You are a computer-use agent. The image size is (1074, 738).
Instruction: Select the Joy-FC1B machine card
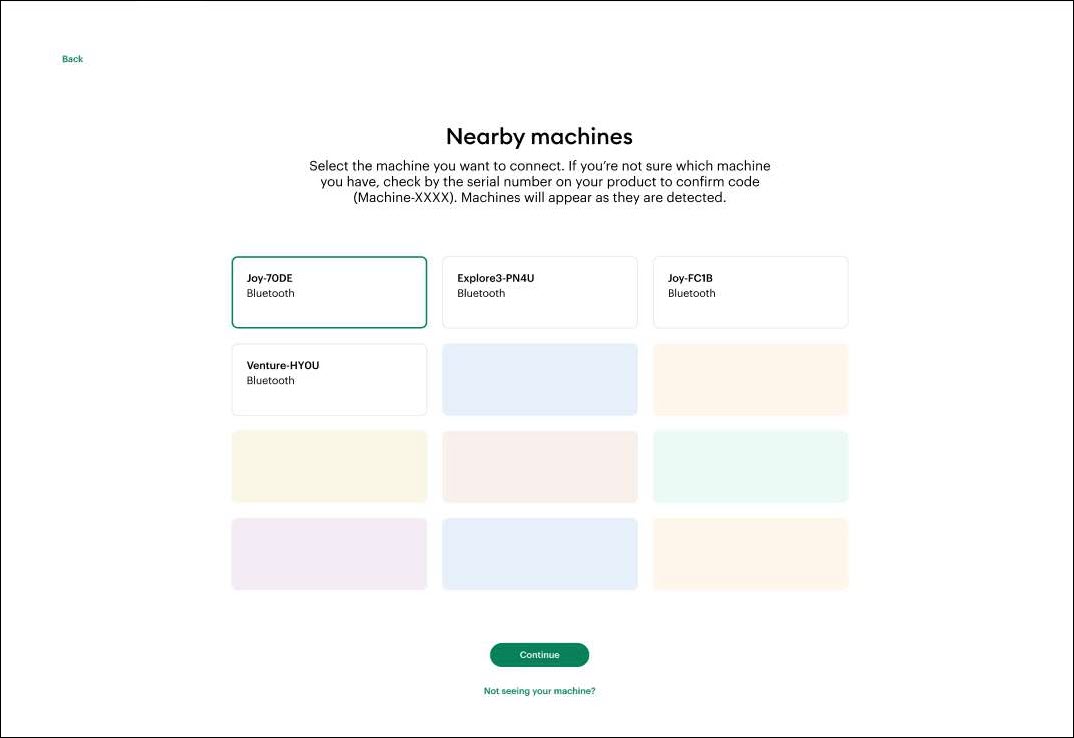pos(750,291)
